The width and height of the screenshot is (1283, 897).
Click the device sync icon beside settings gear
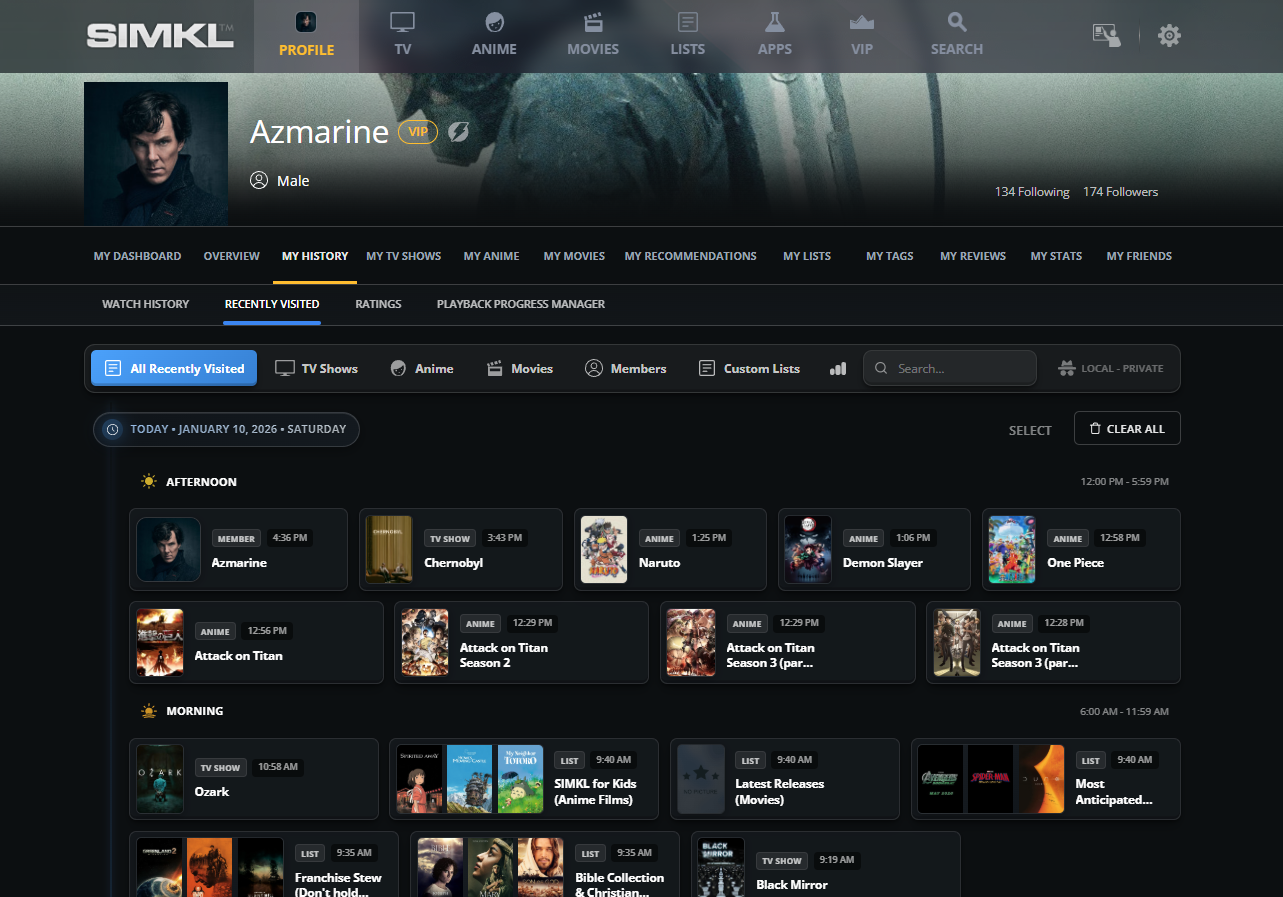1106,36
